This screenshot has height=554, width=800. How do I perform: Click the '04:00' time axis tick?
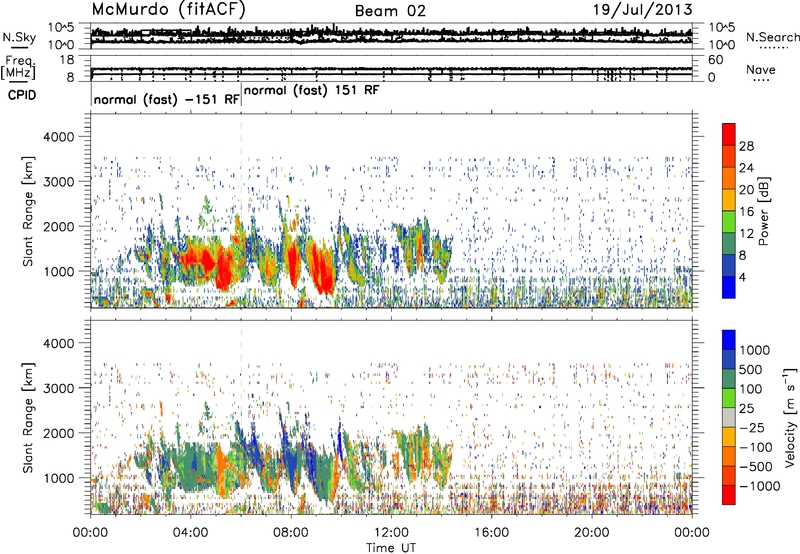190,533
